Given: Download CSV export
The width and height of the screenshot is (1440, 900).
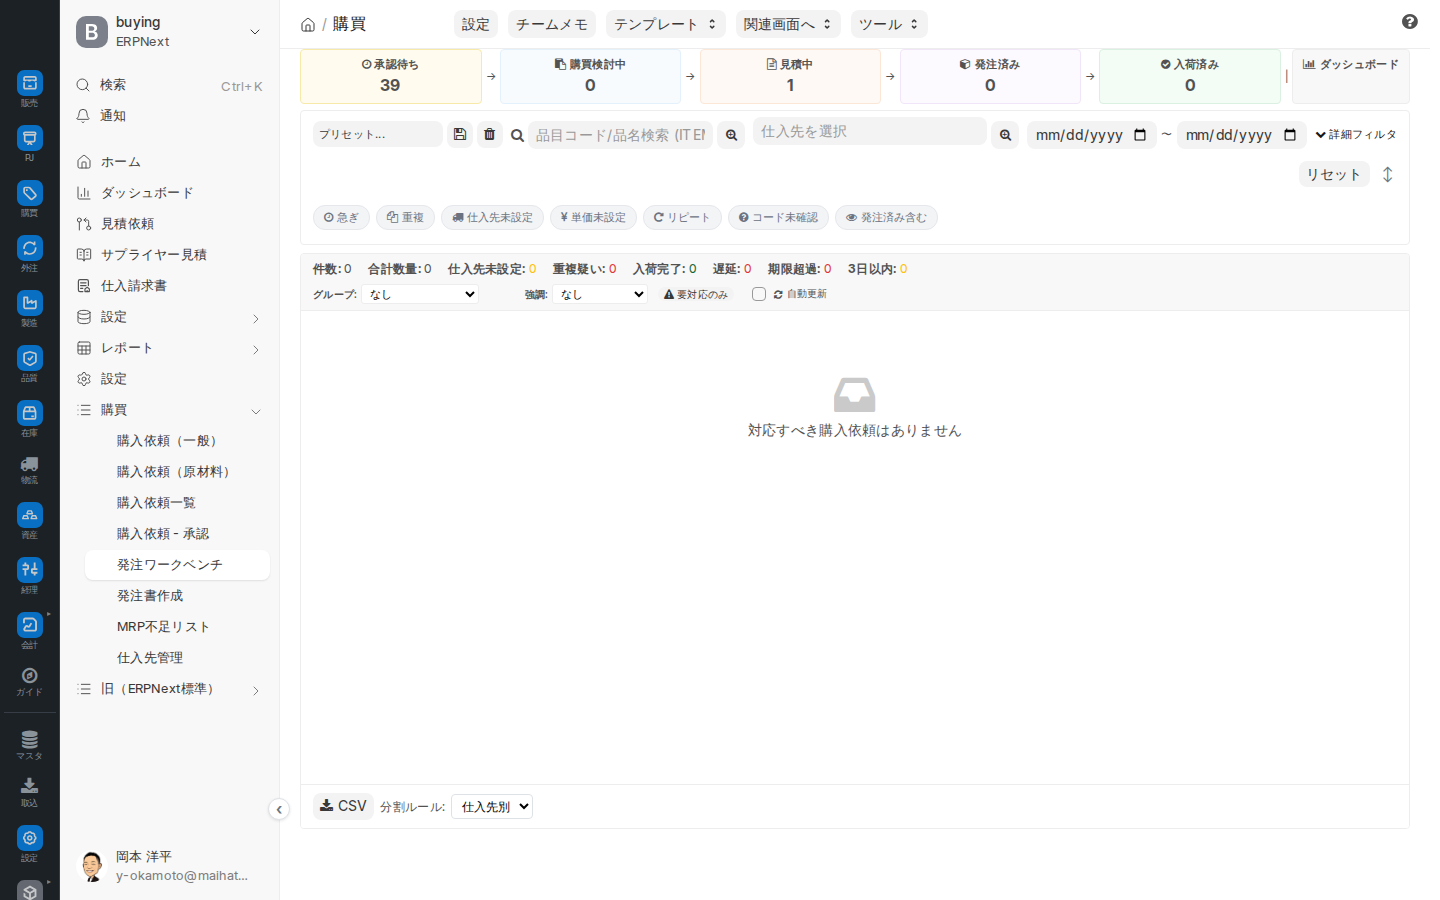Looking at the screenshot, I should [343, 806].
